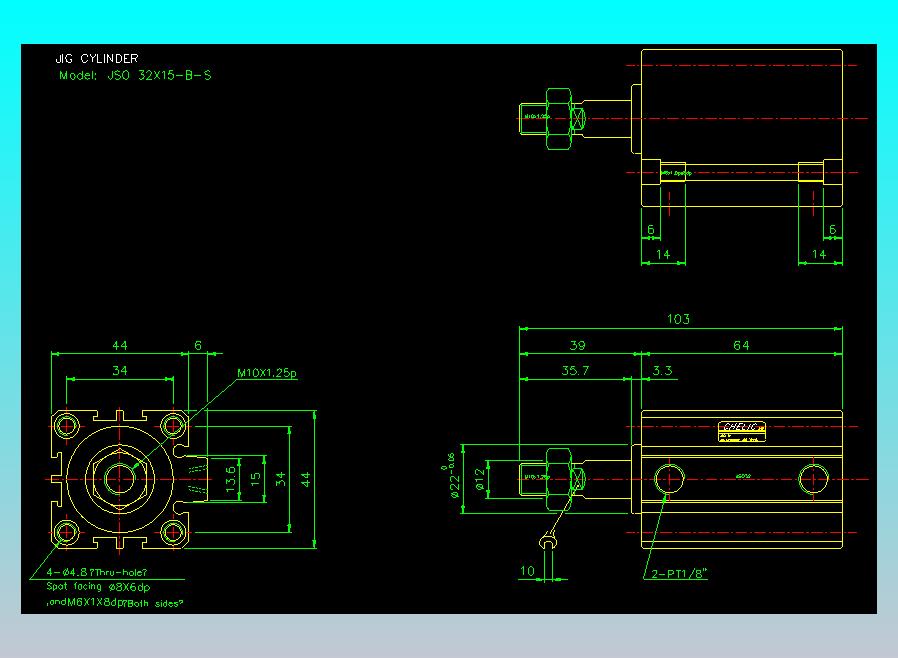898x658 pixels.
Task: Click the "3.3" dimension value
Action: (x=662, y=371)
